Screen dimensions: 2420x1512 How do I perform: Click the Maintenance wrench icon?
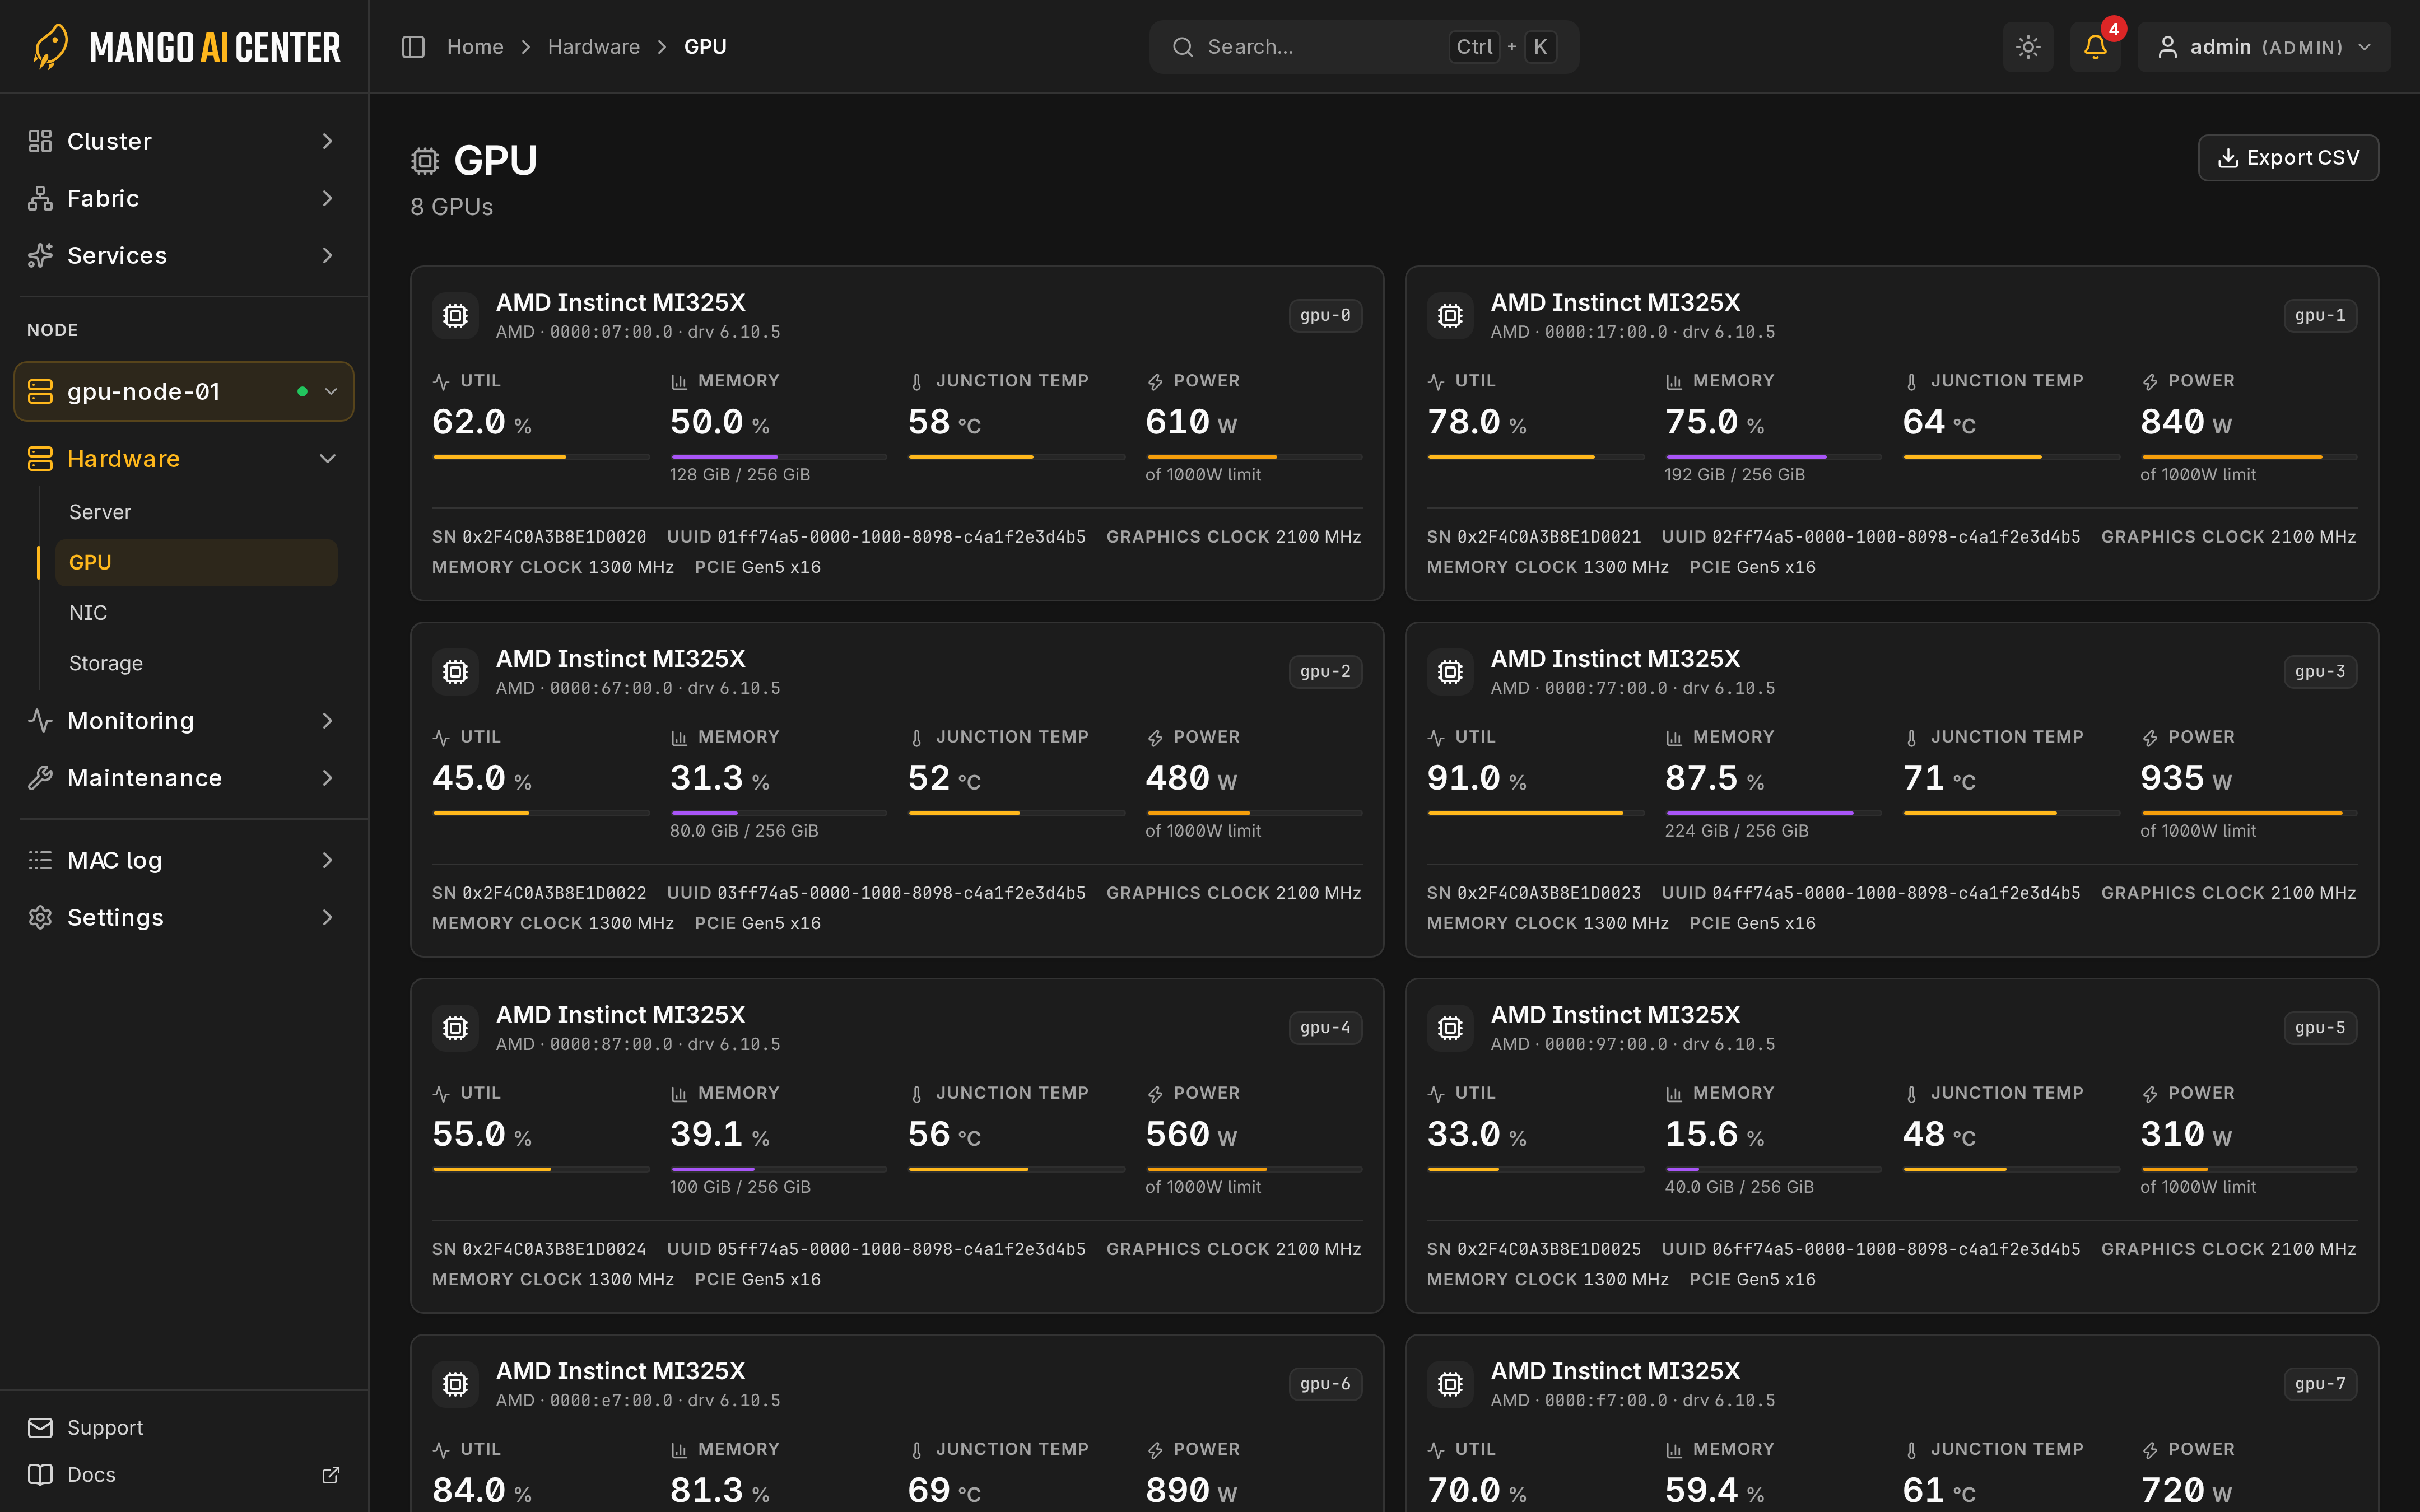tap(40, 778)
